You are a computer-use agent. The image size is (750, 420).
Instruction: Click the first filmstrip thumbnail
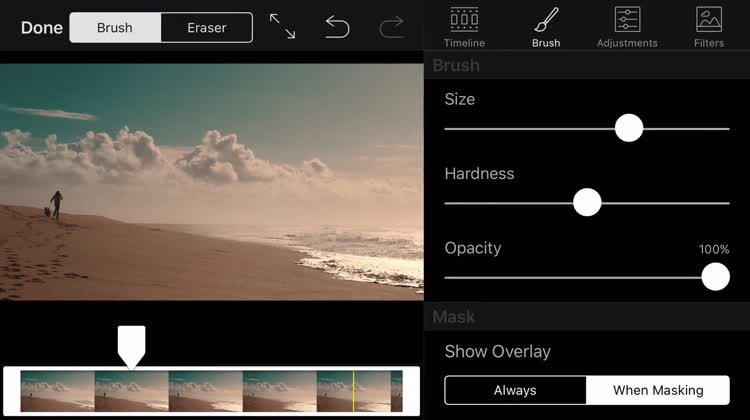pyautogui.click(x=57, y=391)
